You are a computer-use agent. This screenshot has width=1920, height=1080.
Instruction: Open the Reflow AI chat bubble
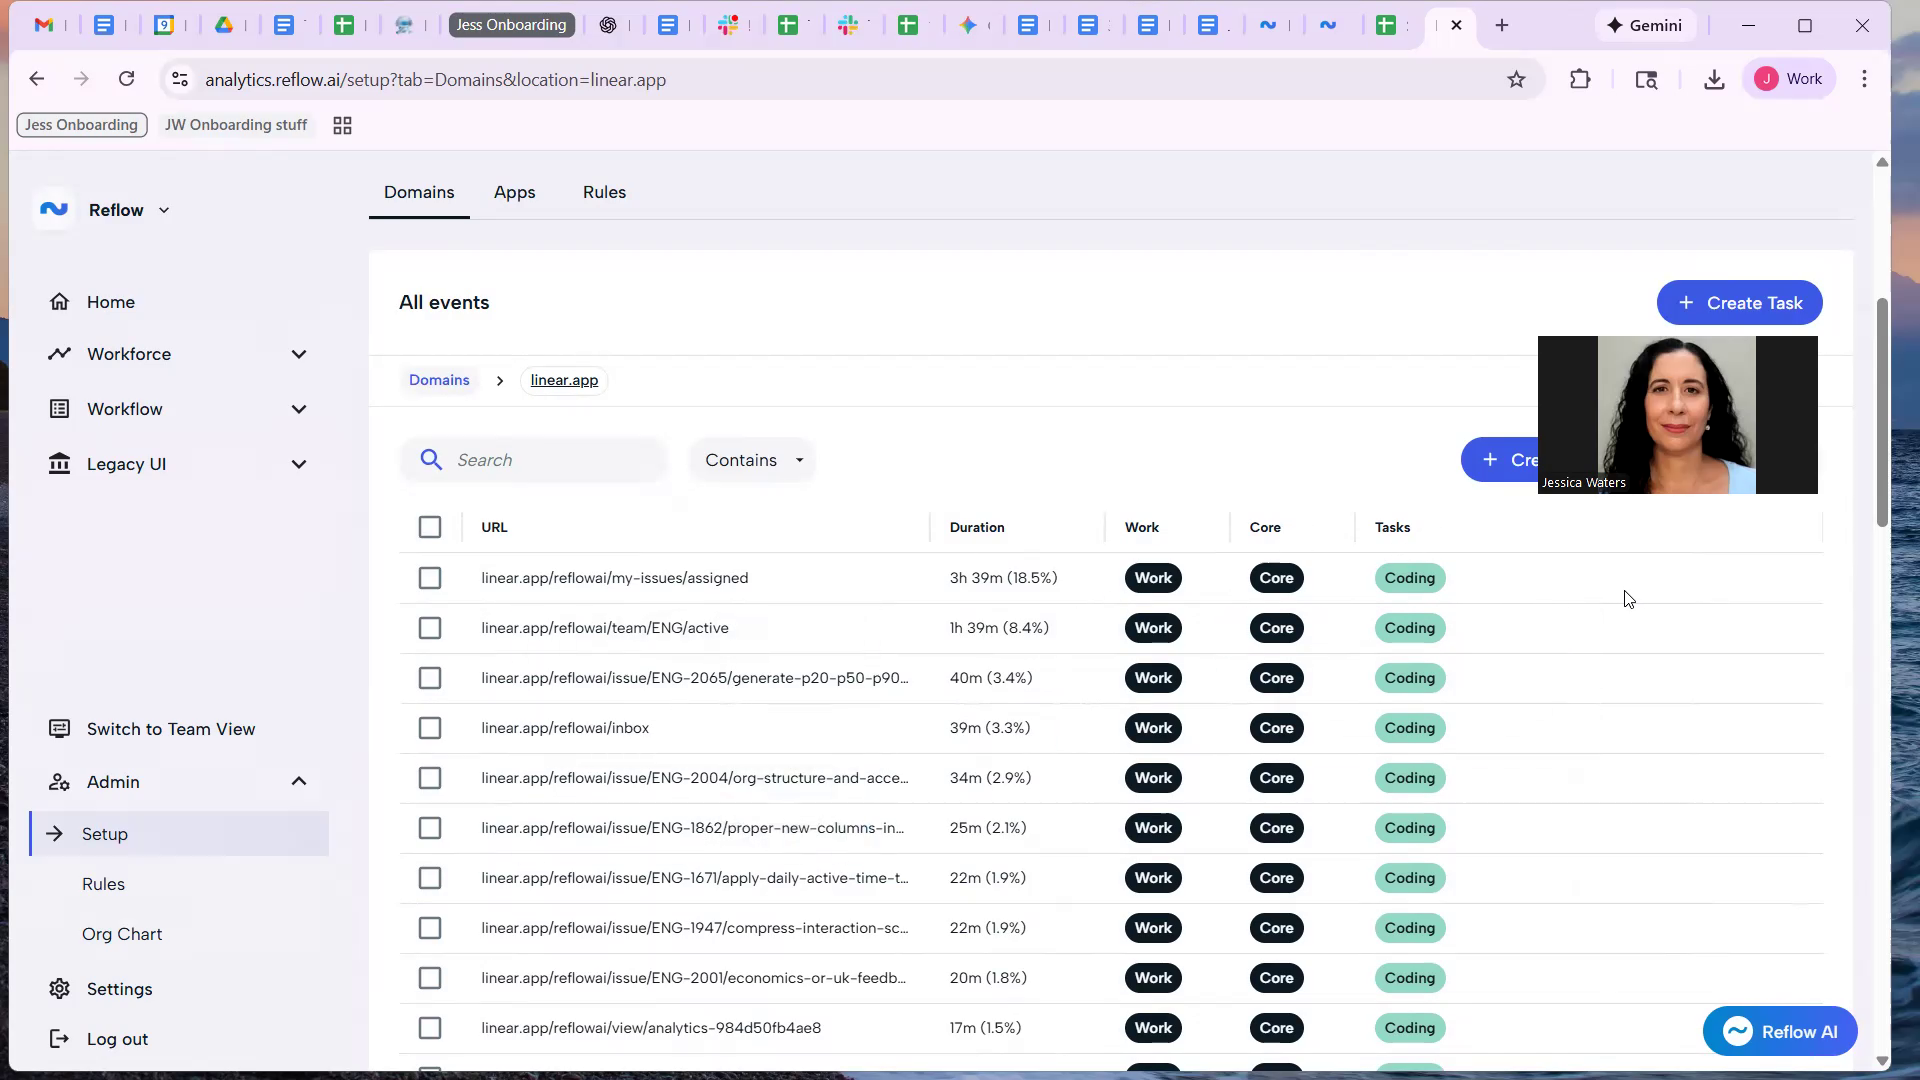click(x=1779, y=1031)
